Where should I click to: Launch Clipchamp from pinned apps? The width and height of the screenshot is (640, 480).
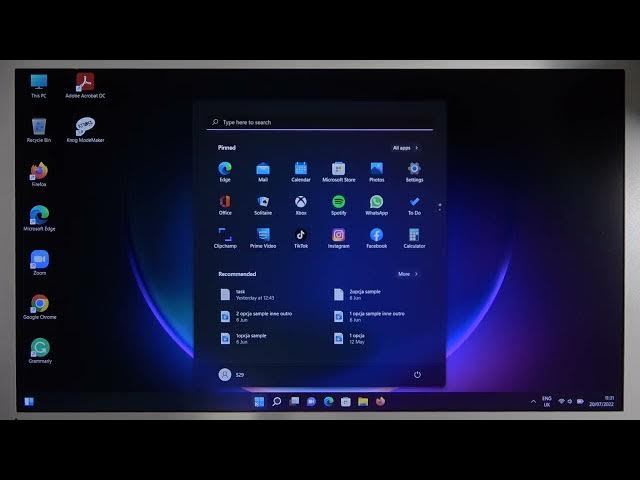tap(225, 238)
